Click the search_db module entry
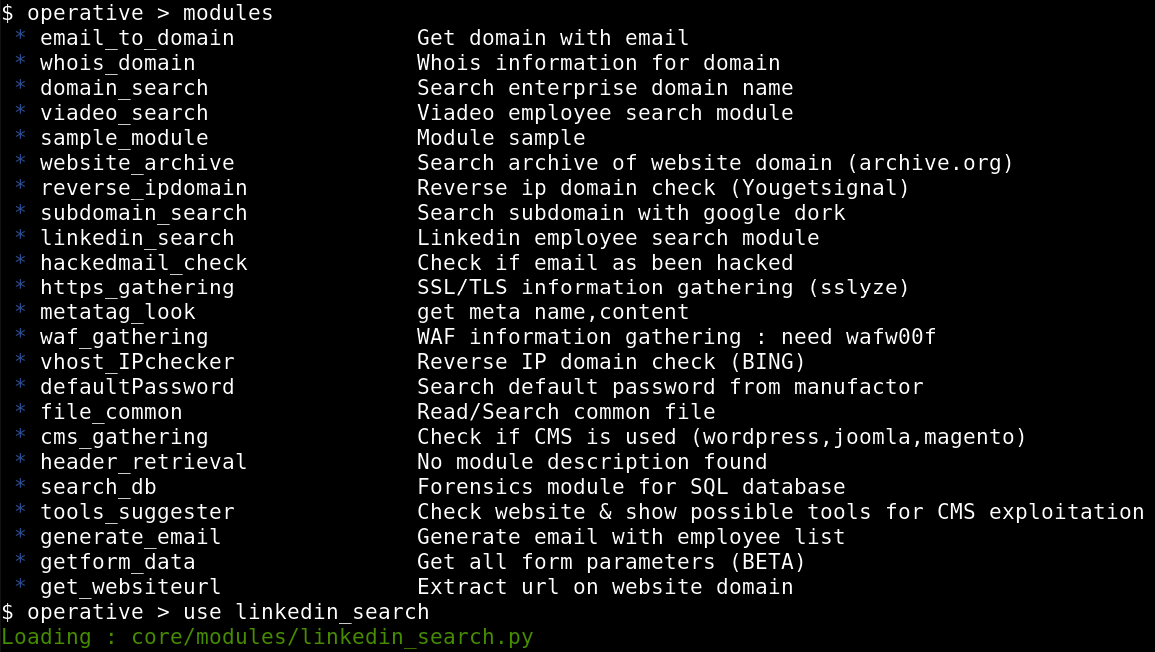The height and width of the screenshot is (652, 1155). coord(98,487)
